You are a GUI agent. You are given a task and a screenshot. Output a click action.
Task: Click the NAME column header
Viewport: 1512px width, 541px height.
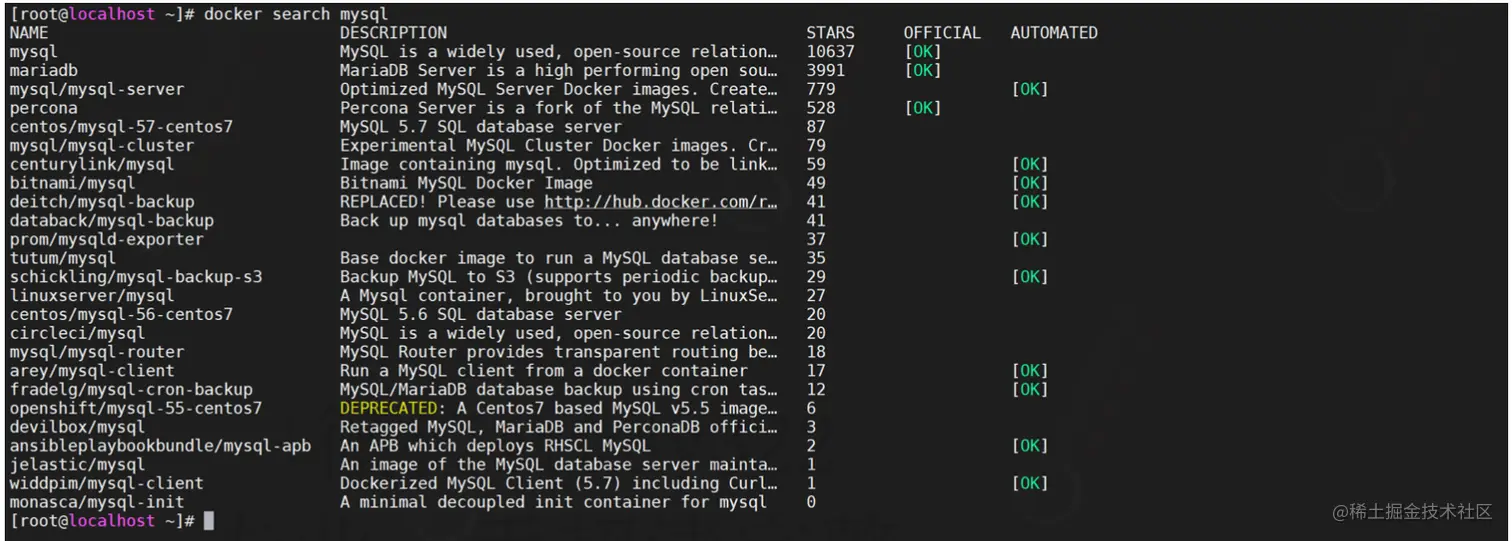29,33
